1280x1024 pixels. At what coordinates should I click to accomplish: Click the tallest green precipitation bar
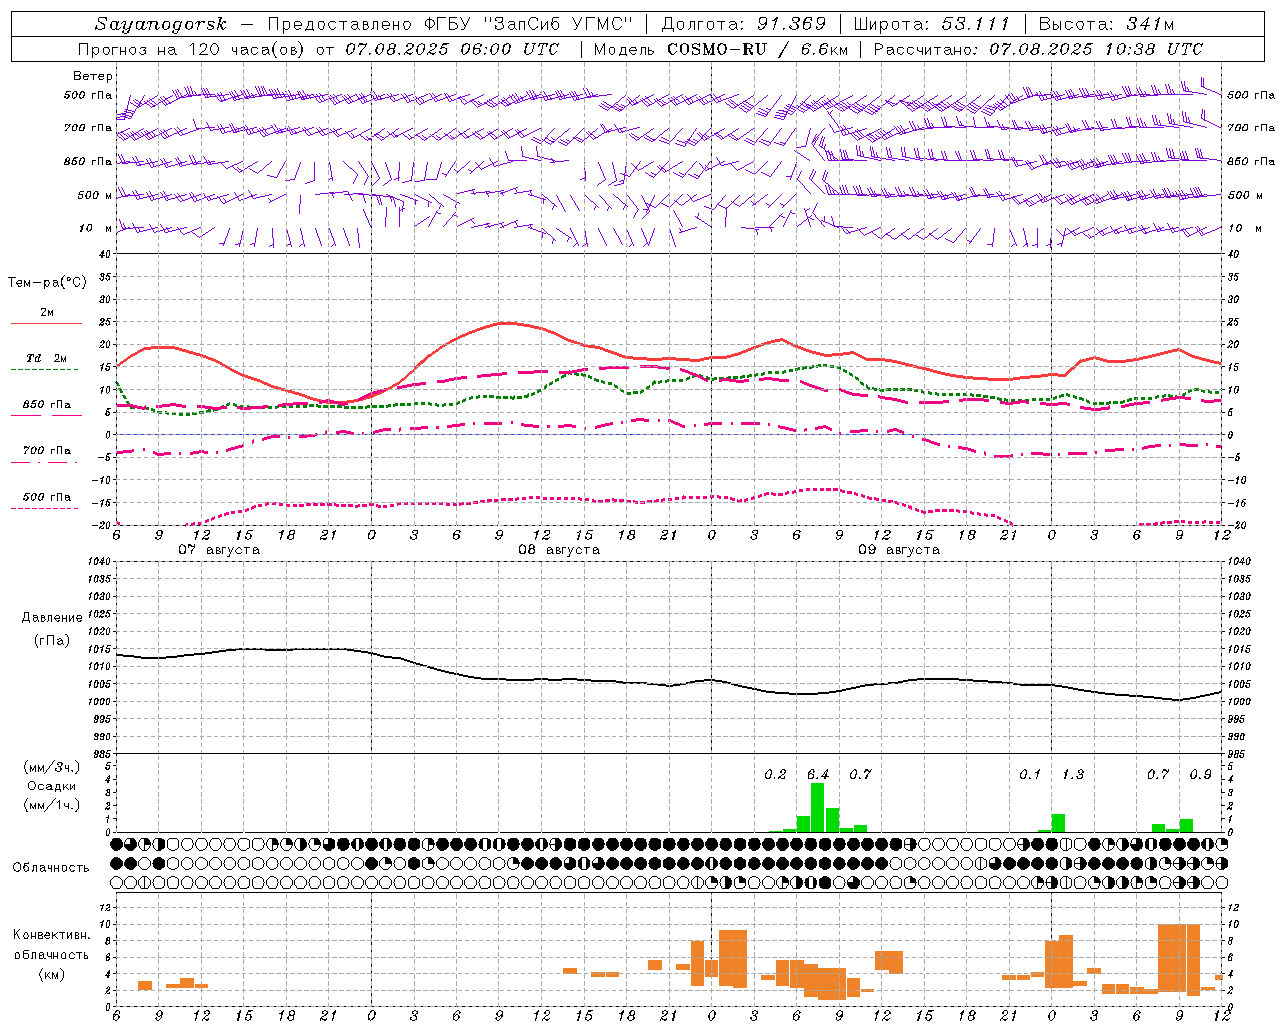click(x=817, y=808)
